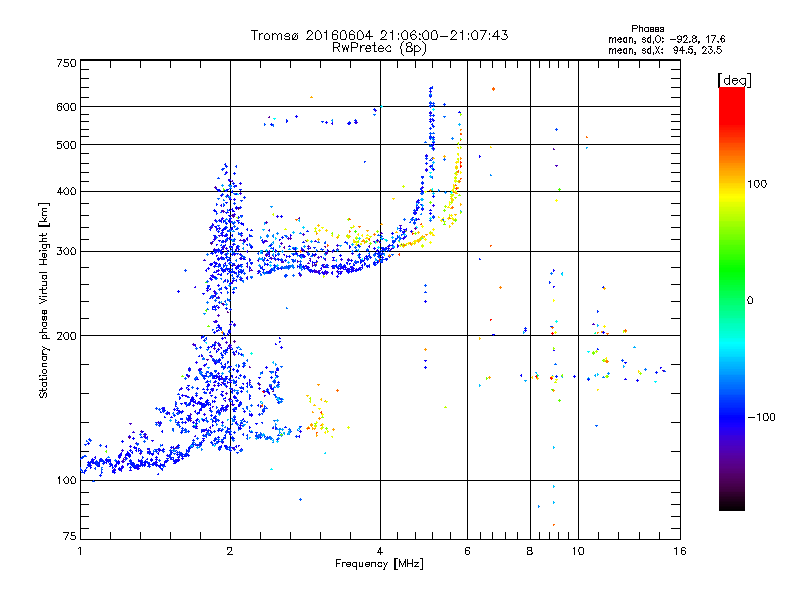The image size is (800, 600).
Task: Click the 0 label on the colorbar
Action: [750, 301]
